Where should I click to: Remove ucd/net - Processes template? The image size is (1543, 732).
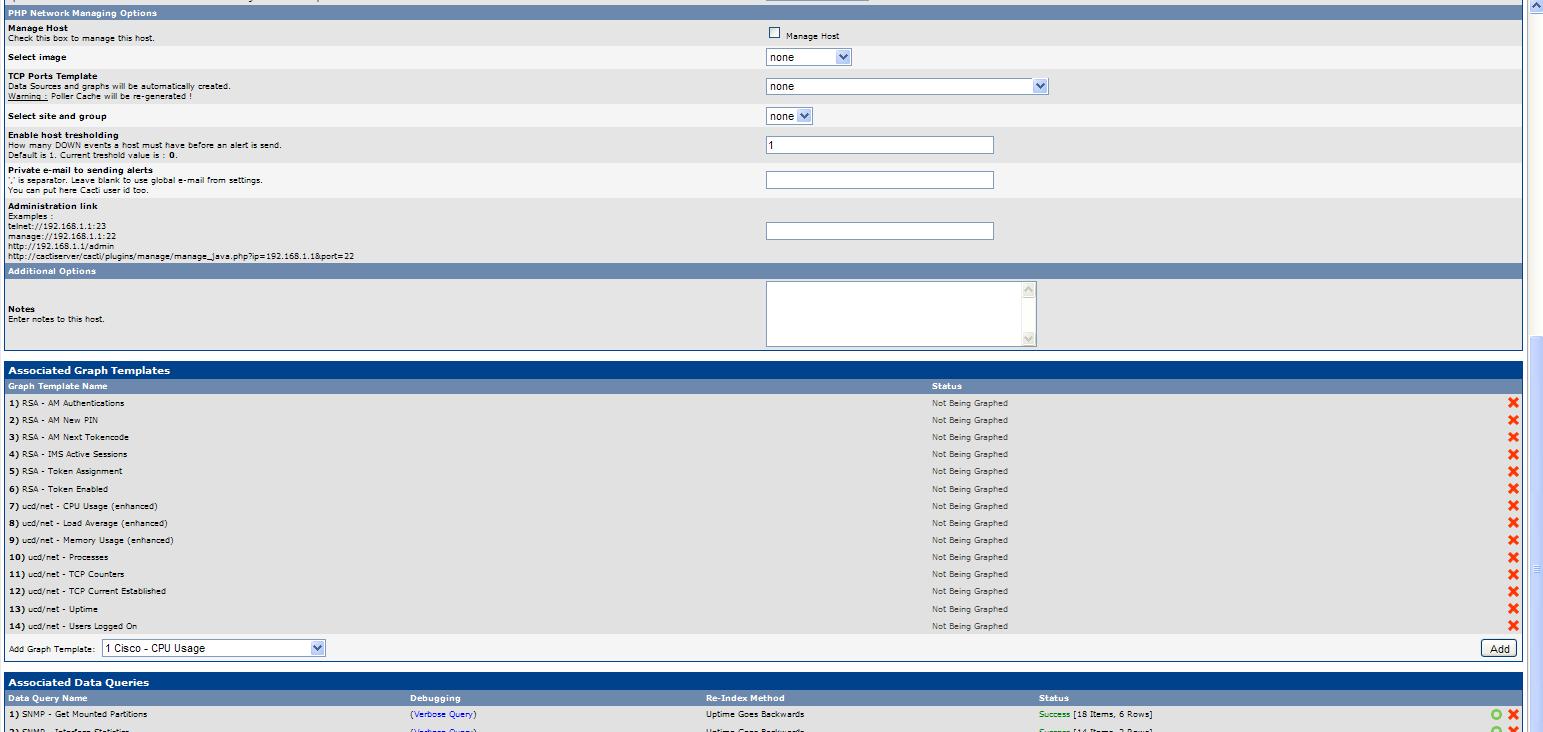(x=1513, y=557)
